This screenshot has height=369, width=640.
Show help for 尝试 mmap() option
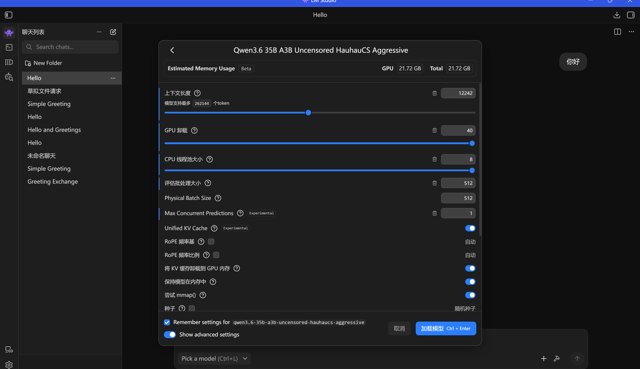[203, 295]
